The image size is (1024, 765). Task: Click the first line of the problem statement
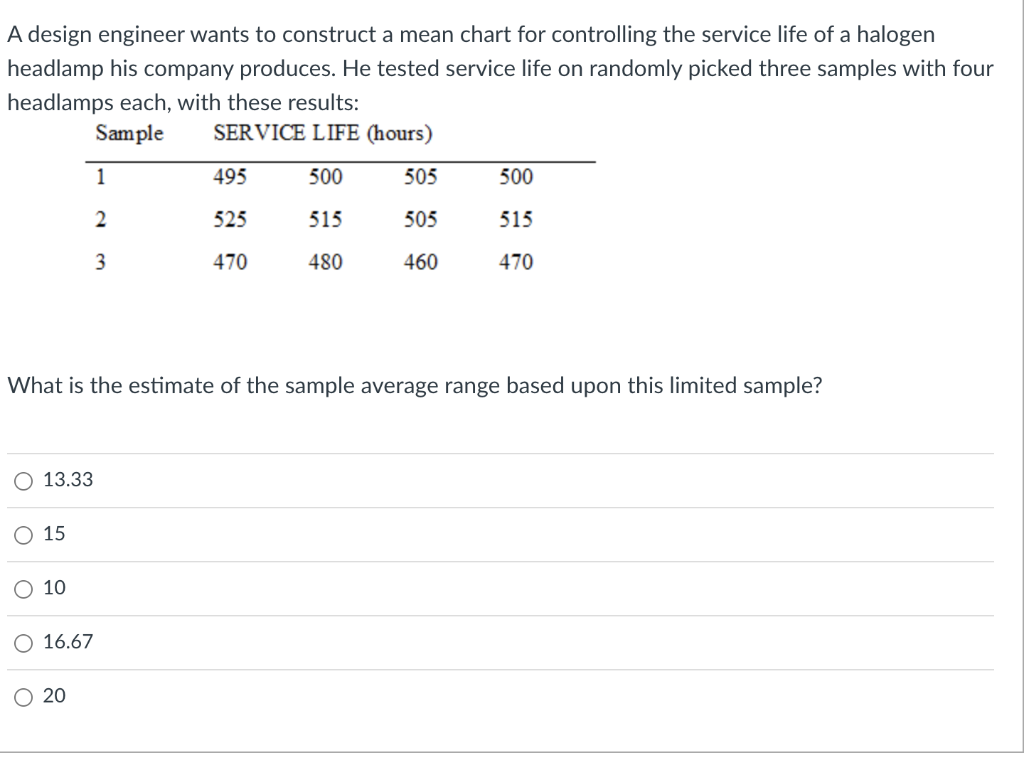point(470,33)
